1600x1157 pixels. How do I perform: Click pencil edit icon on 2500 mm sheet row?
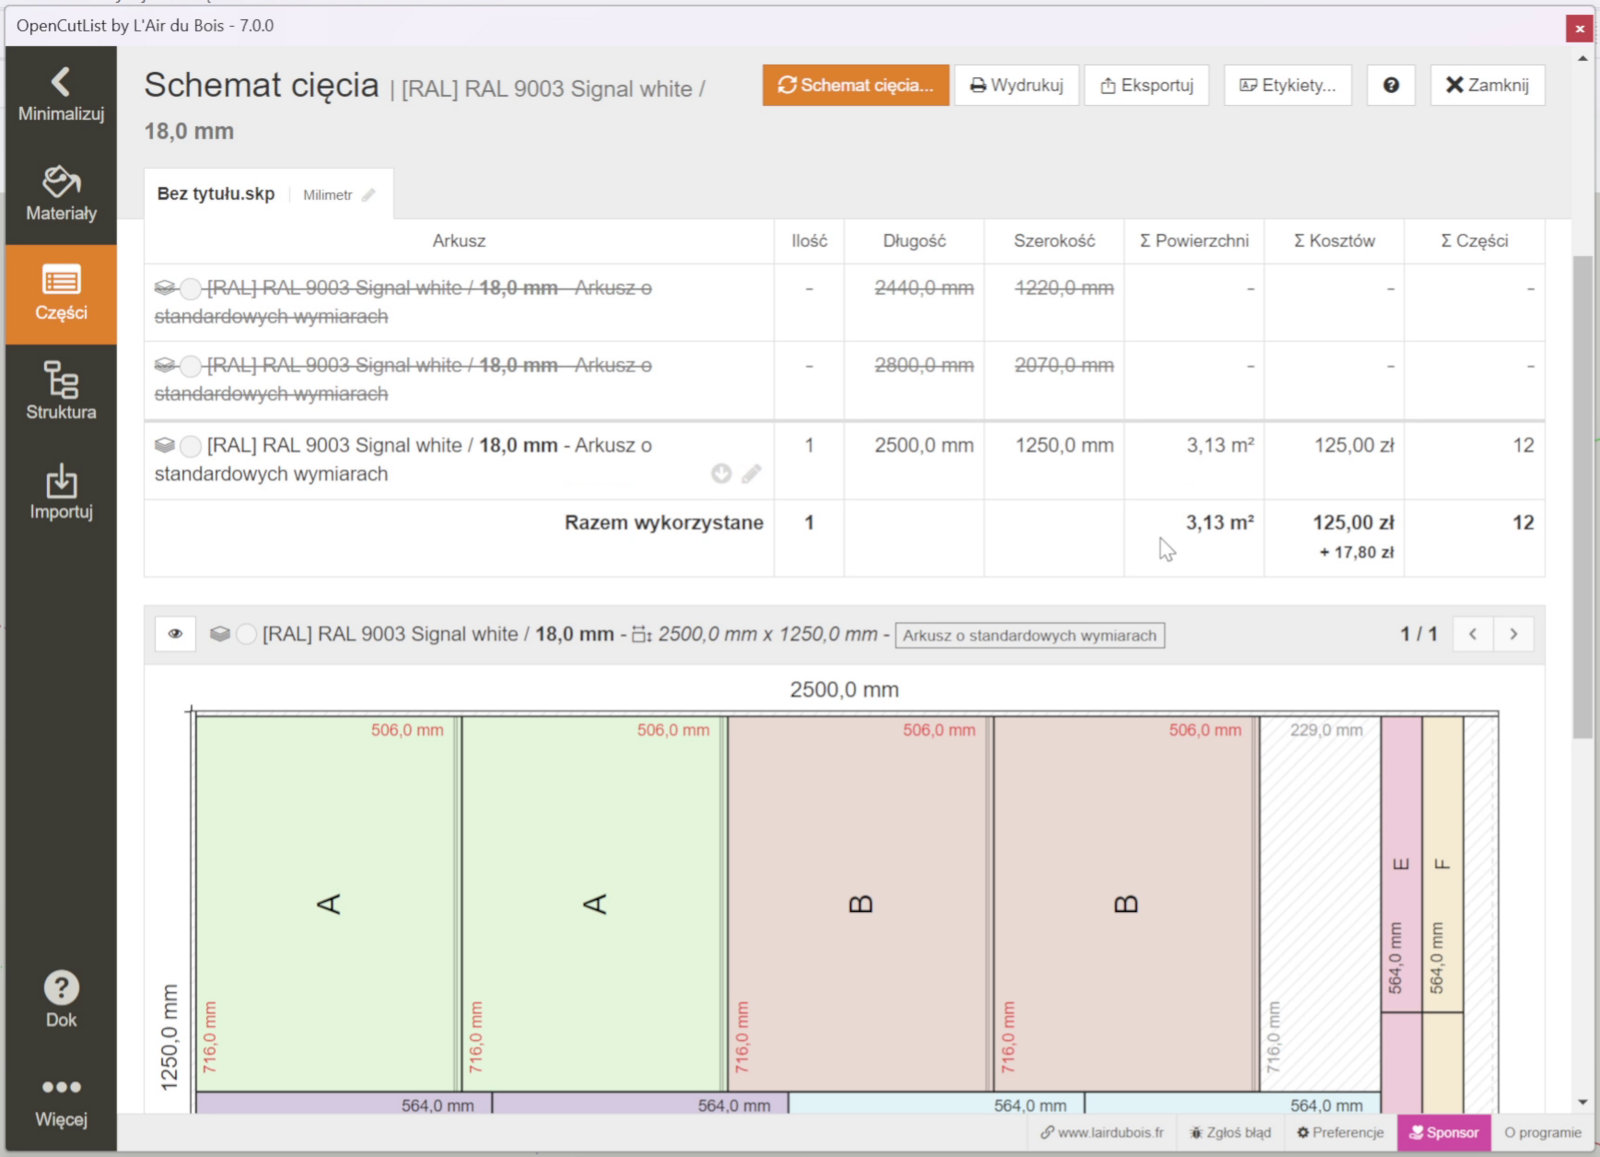point(751,474)
